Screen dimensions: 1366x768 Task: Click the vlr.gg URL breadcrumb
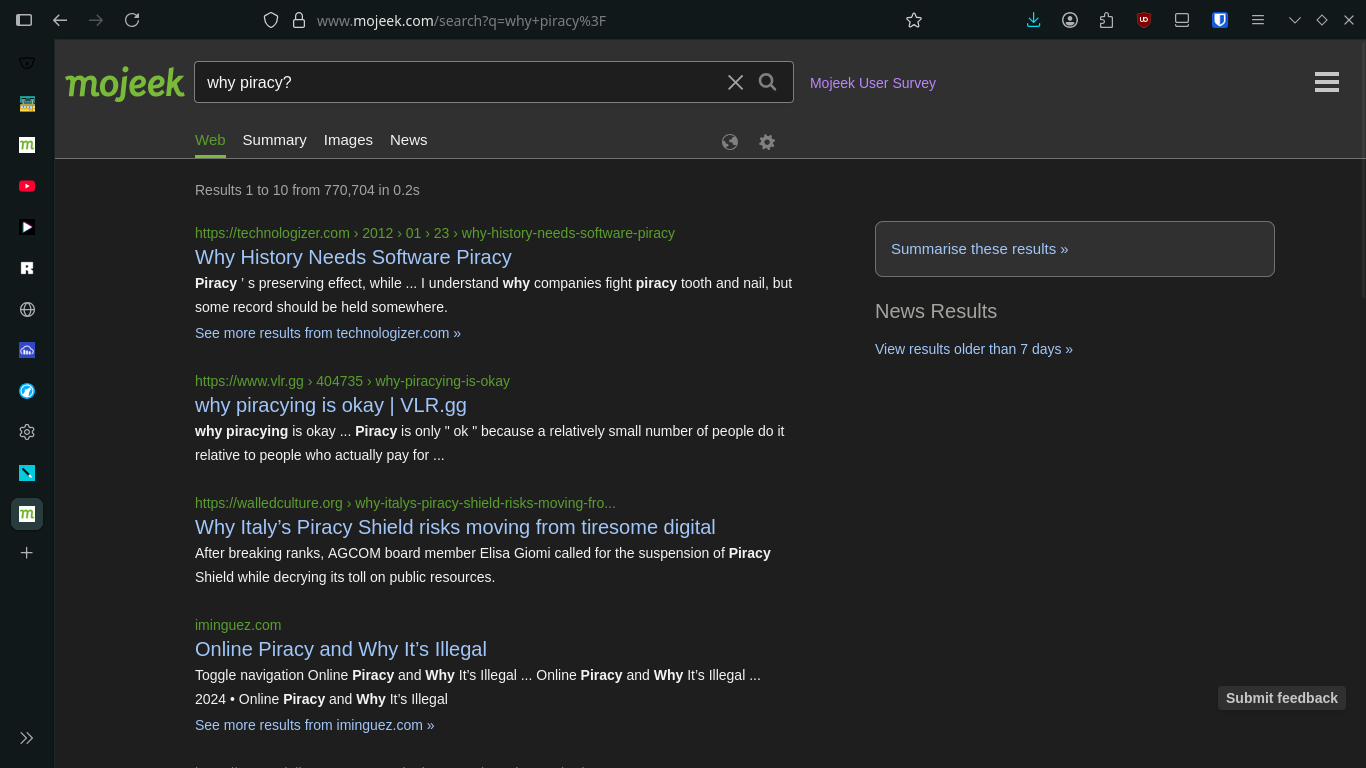click(352, 381)
